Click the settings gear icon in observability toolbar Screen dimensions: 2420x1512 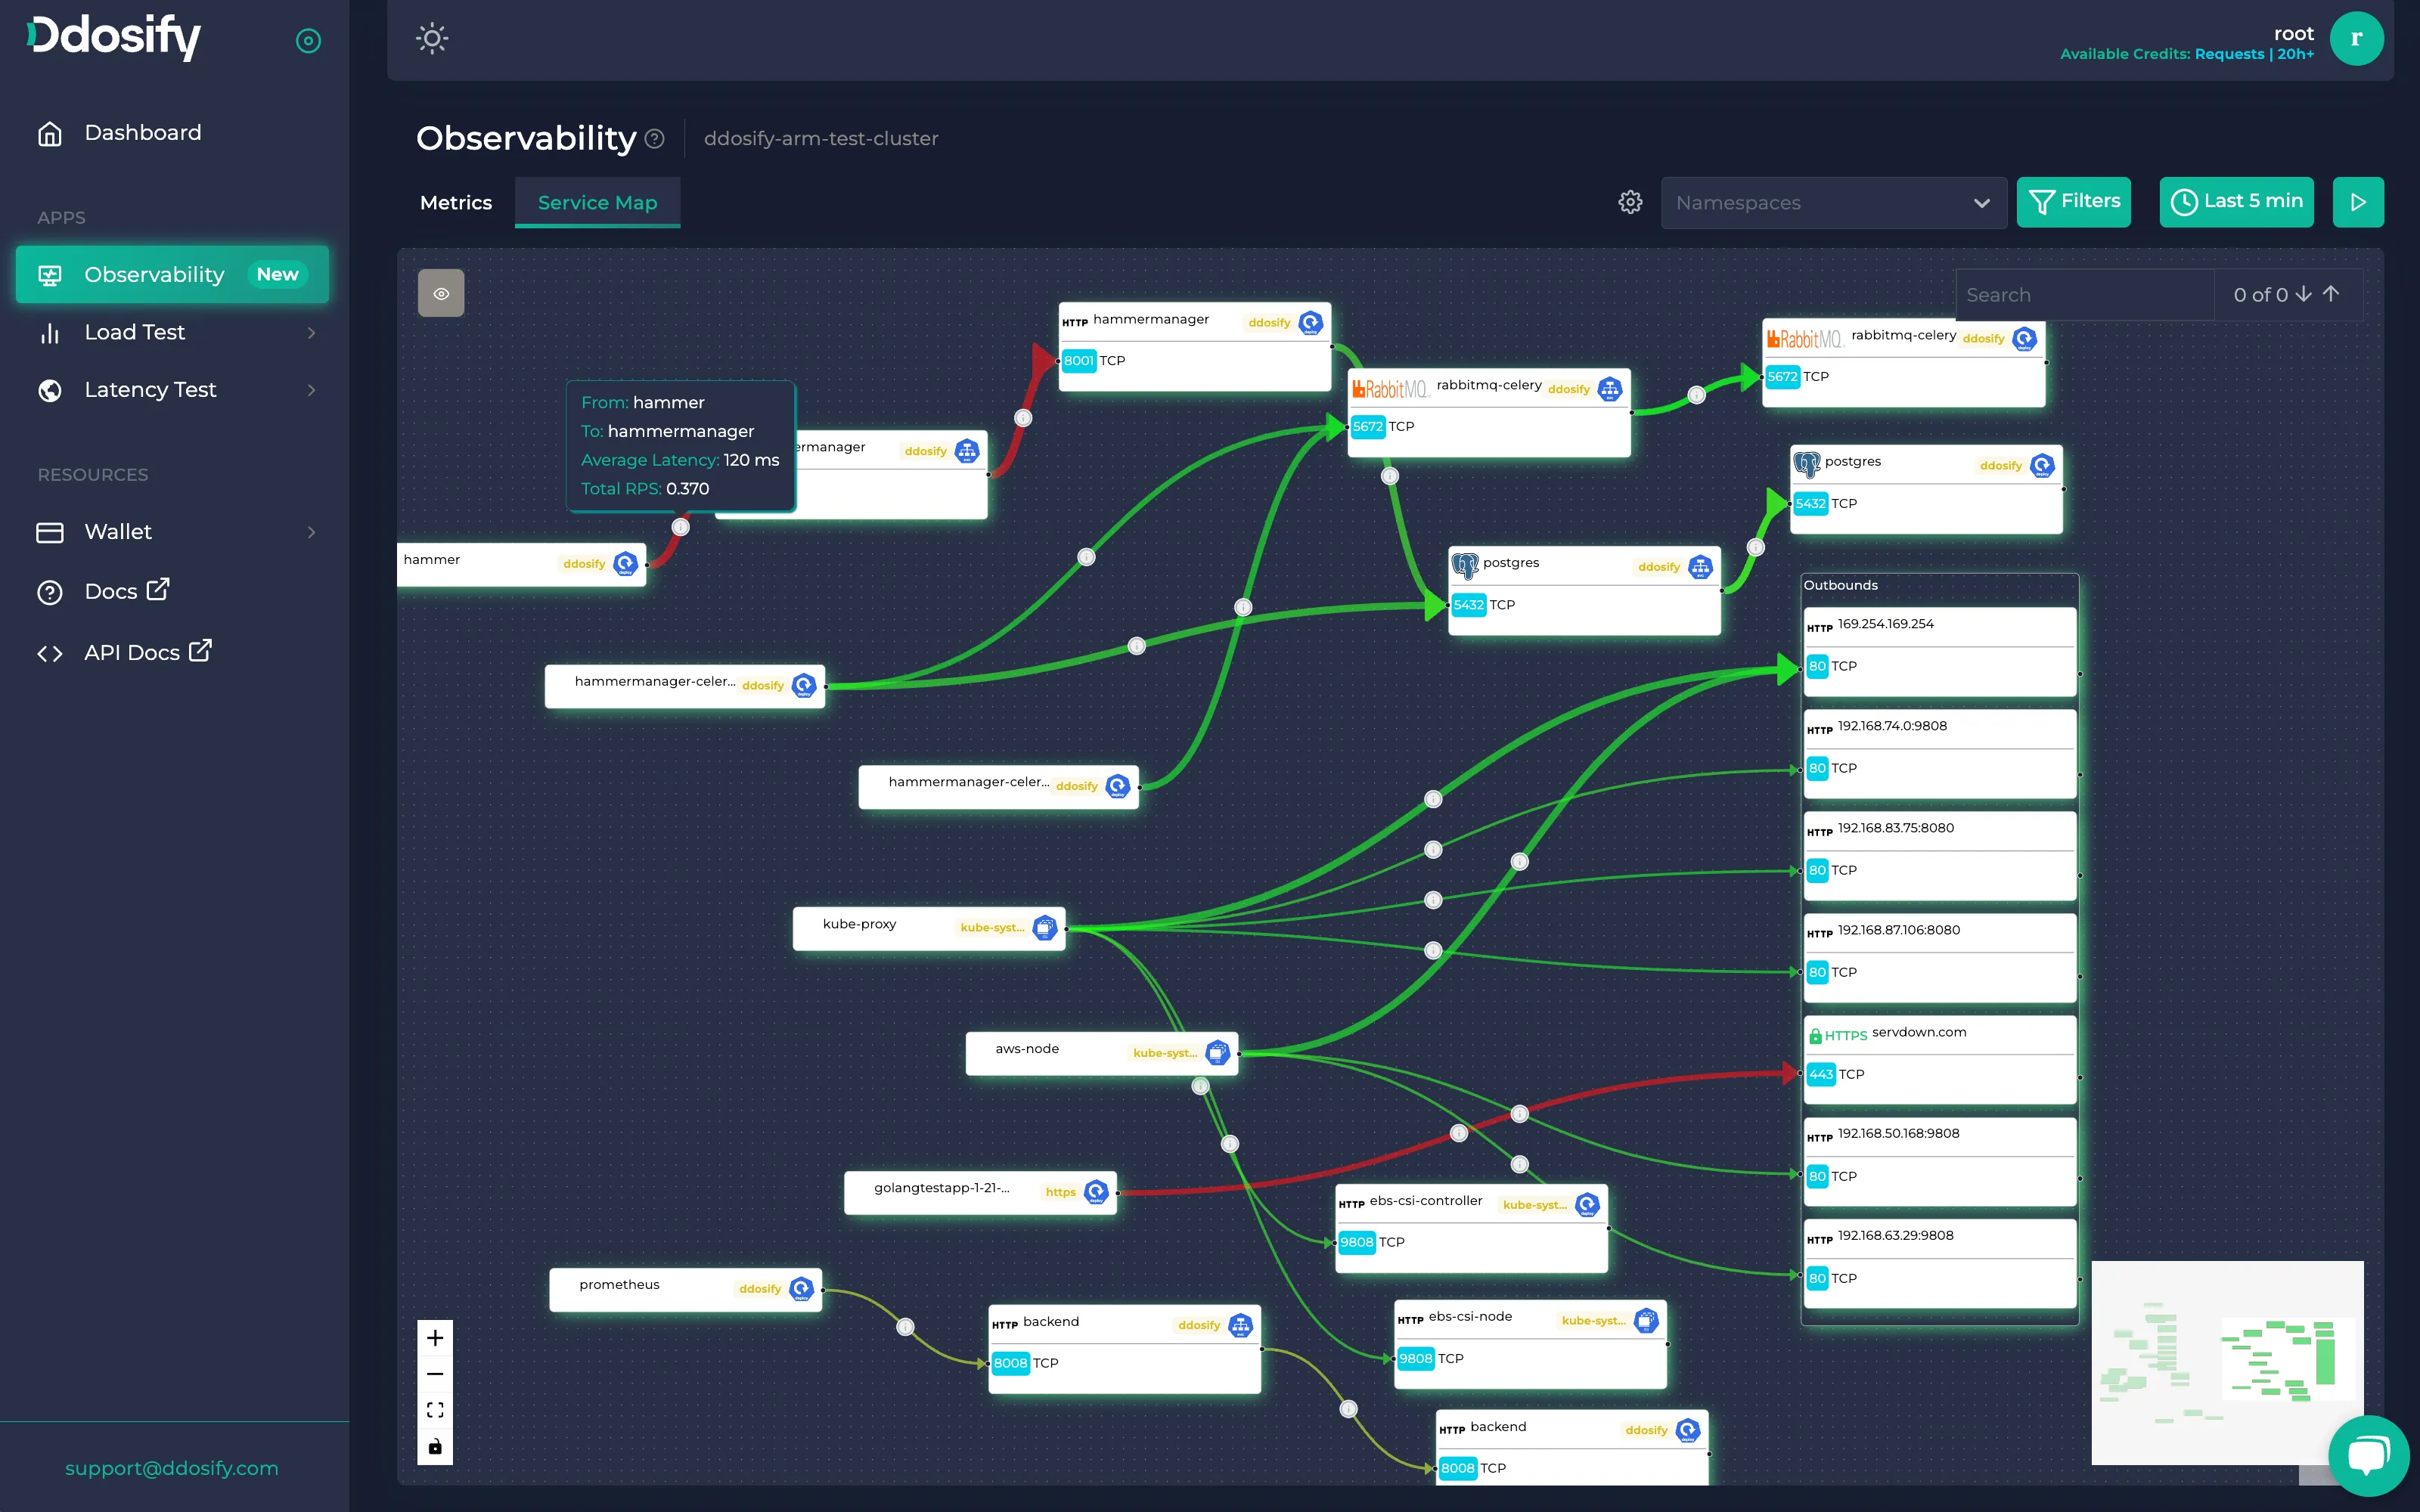point(1630,200)
